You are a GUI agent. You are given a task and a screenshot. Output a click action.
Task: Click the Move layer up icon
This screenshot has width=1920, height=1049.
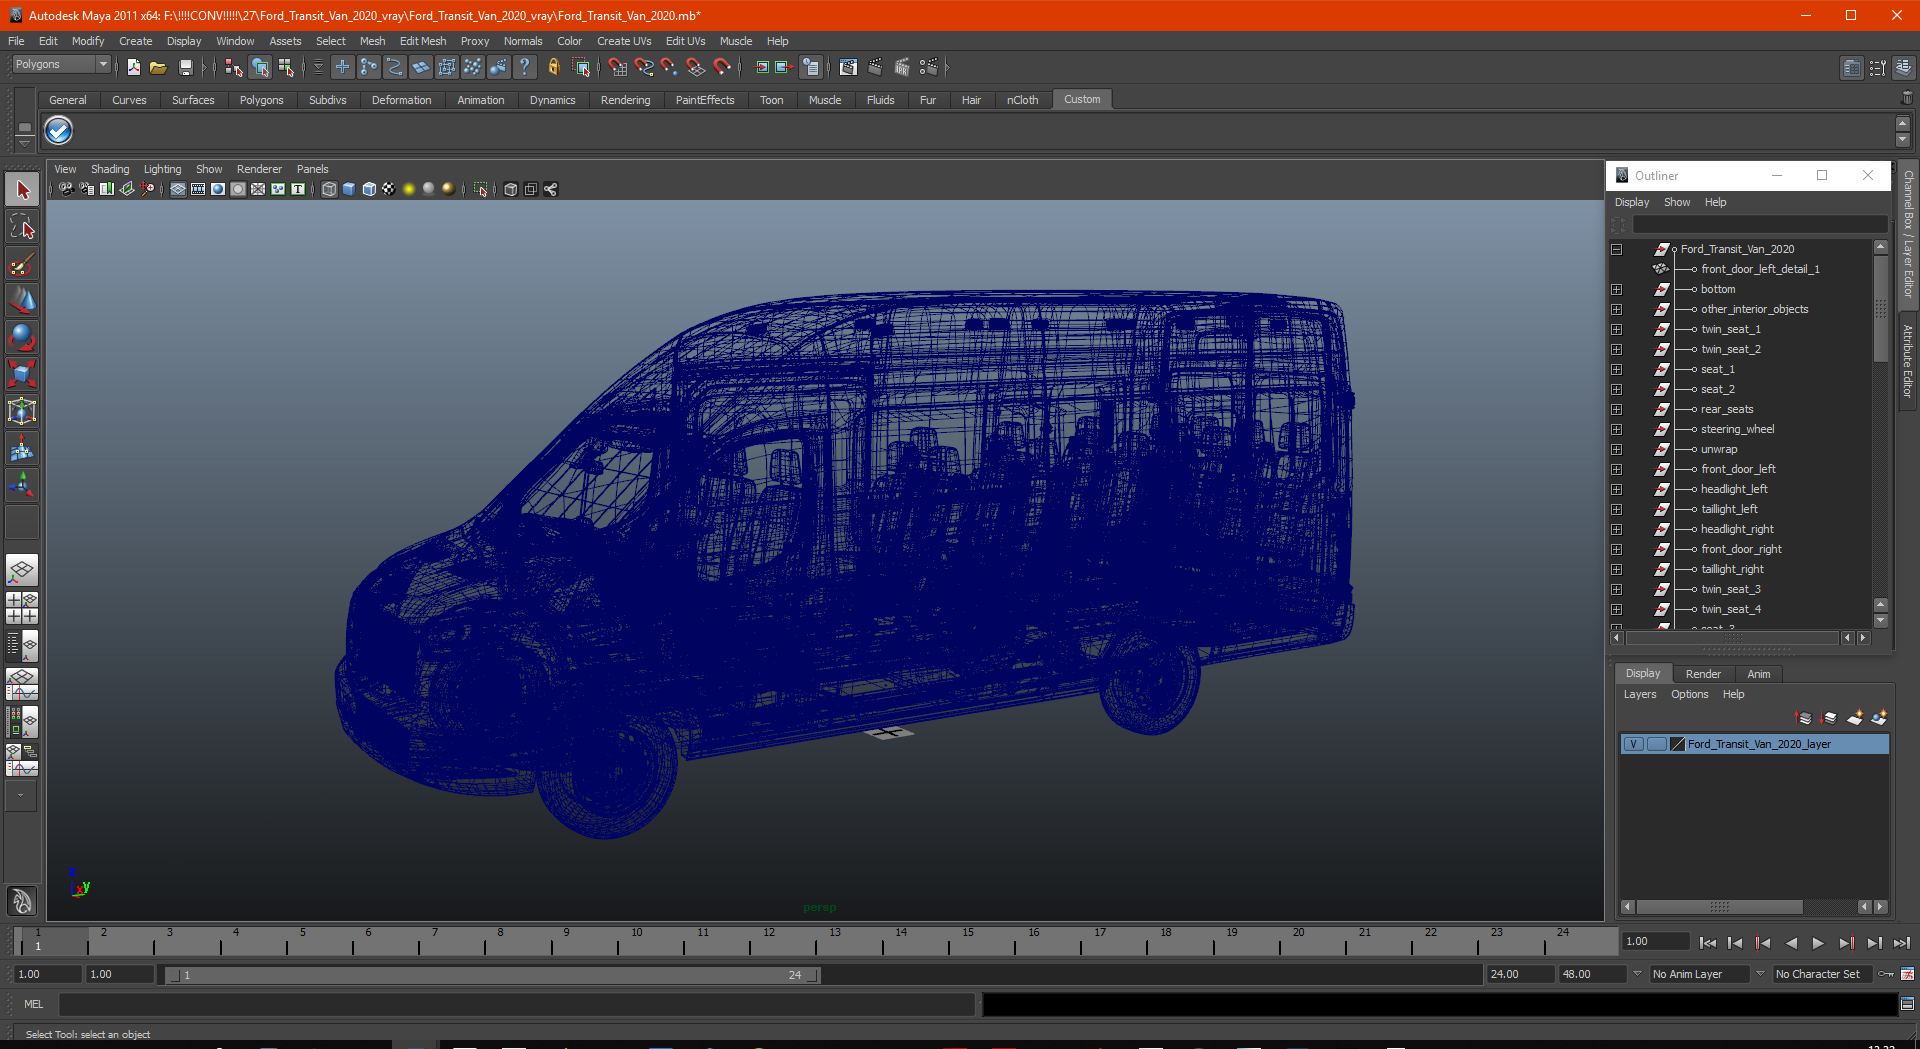pos(1804,718)
